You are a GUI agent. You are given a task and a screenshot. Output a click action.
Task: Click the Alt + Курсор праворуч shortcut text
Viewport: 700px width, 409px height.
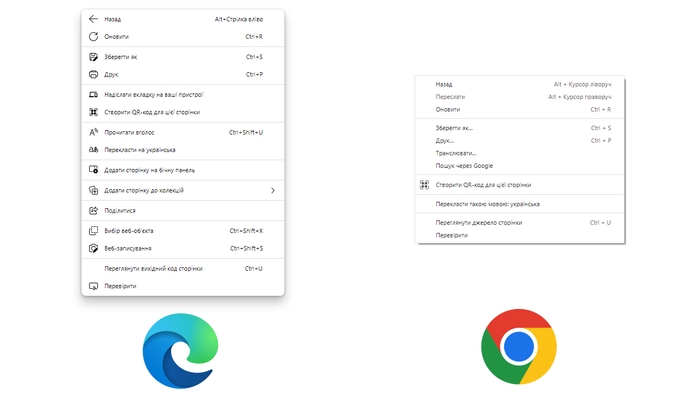pos(580,97)
